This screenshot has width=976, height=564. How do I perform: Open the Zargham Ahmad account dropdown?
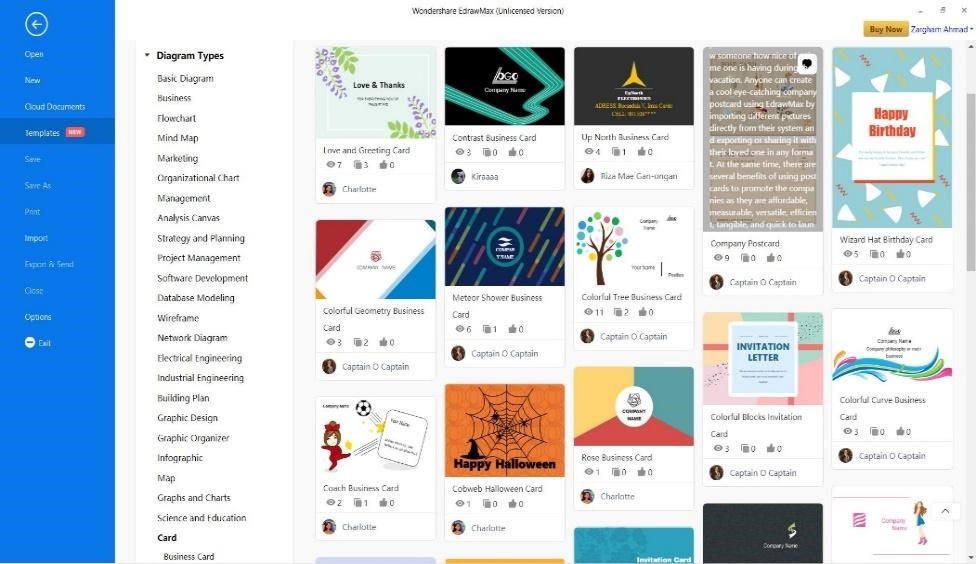941,29
